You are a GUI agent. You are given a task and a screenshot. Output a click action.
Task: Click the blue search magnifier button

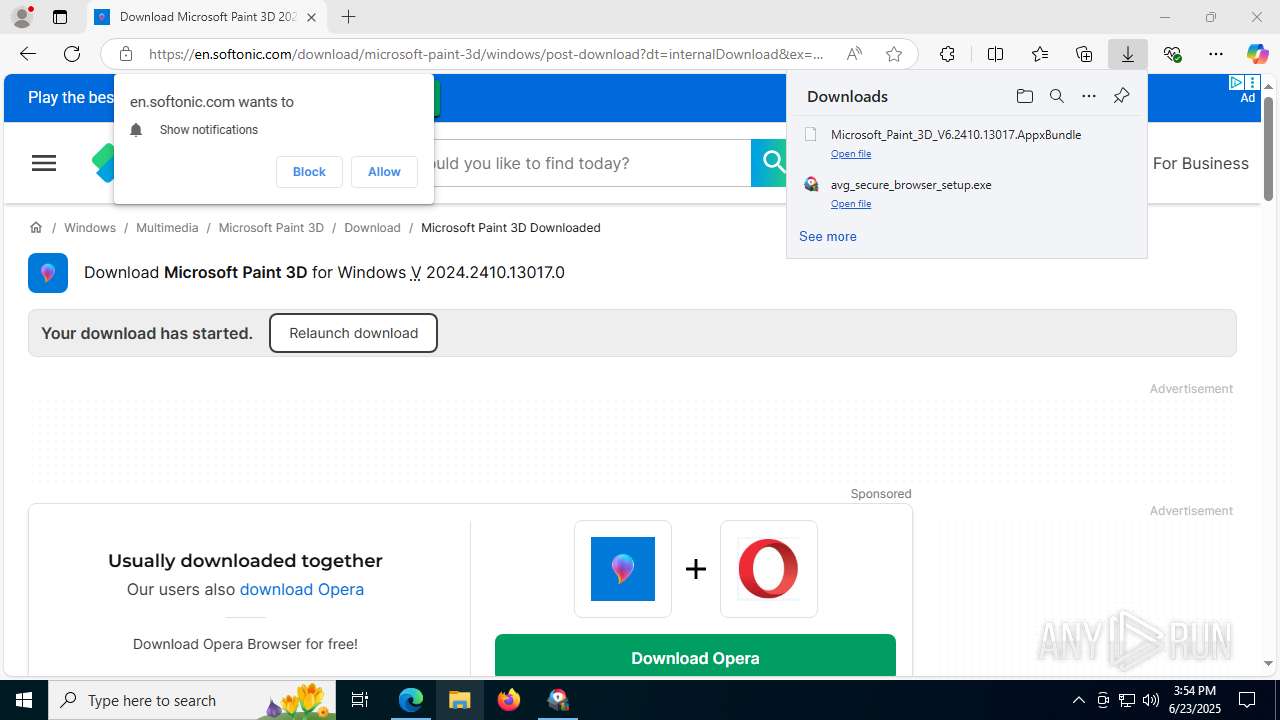click(x=770, y=163)
